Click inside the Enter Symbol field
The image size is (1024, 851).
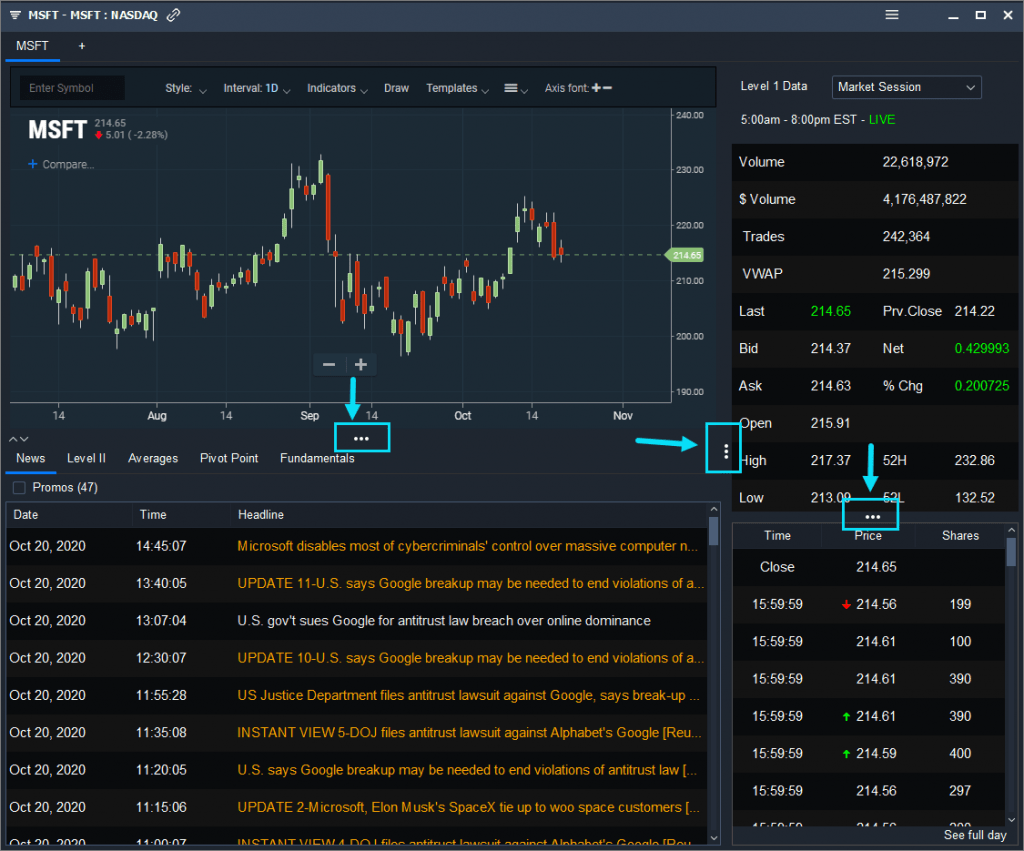pyautogui.click(x=70, y=88)
